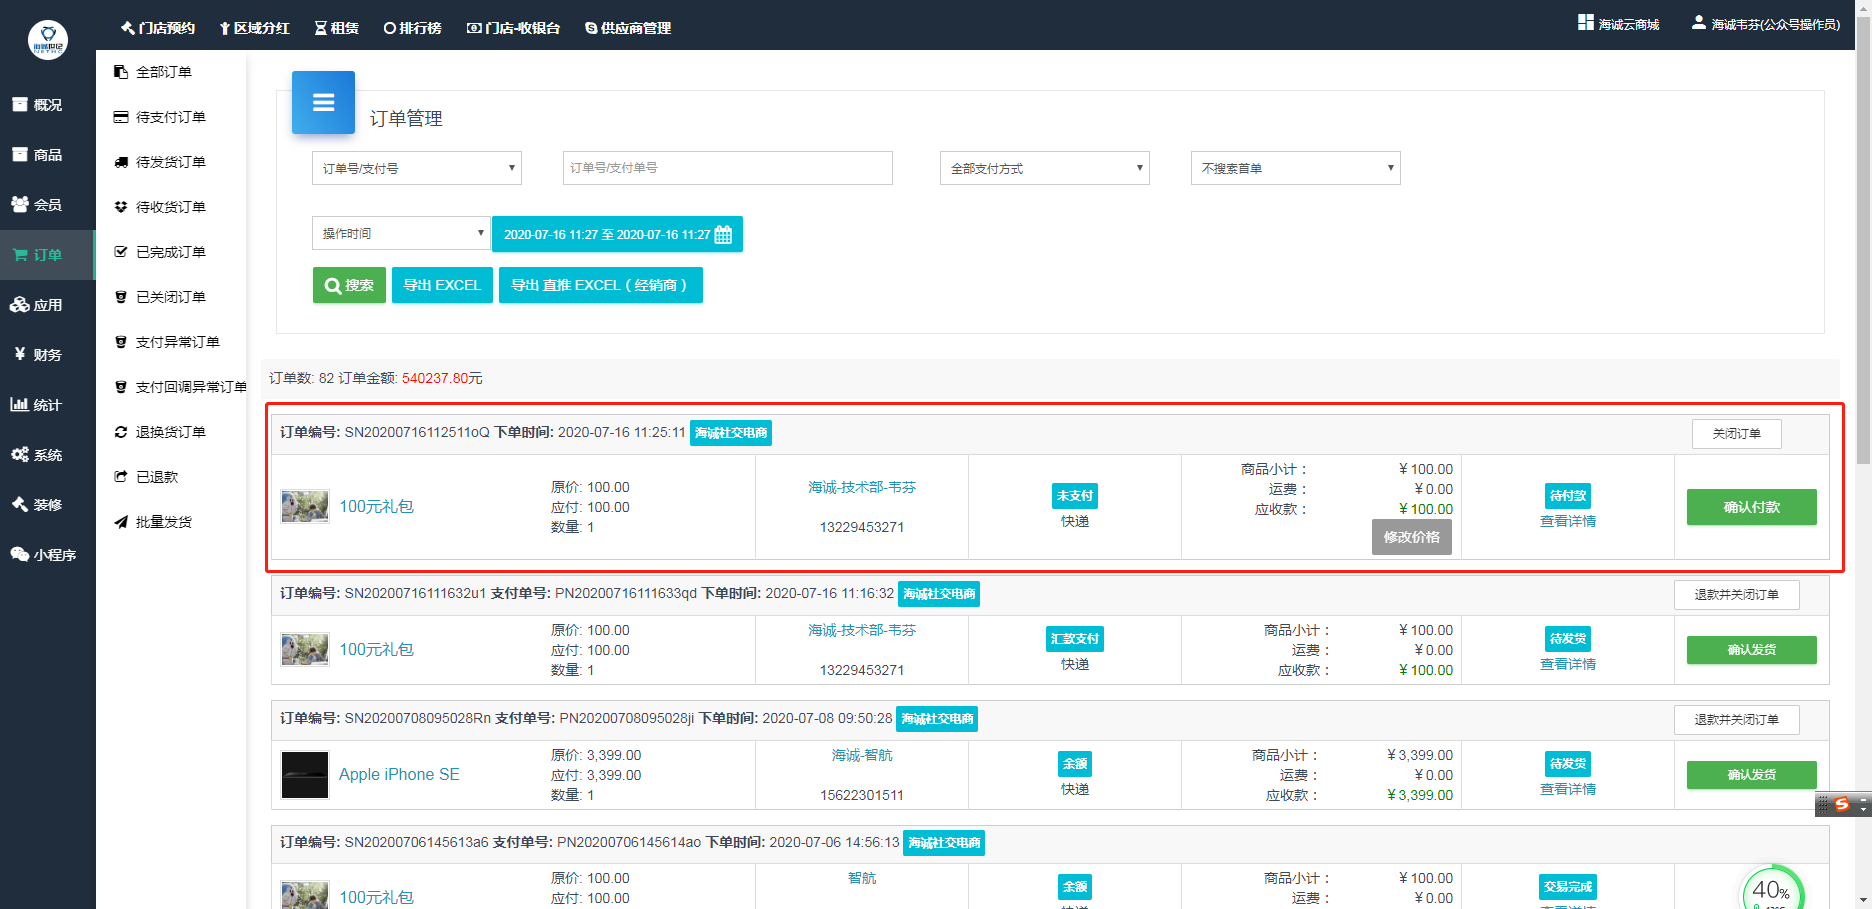Screen dimensions: 1872x909
Task: Open the 海诚云商城 grid icon
Action: click(1585, 23)
